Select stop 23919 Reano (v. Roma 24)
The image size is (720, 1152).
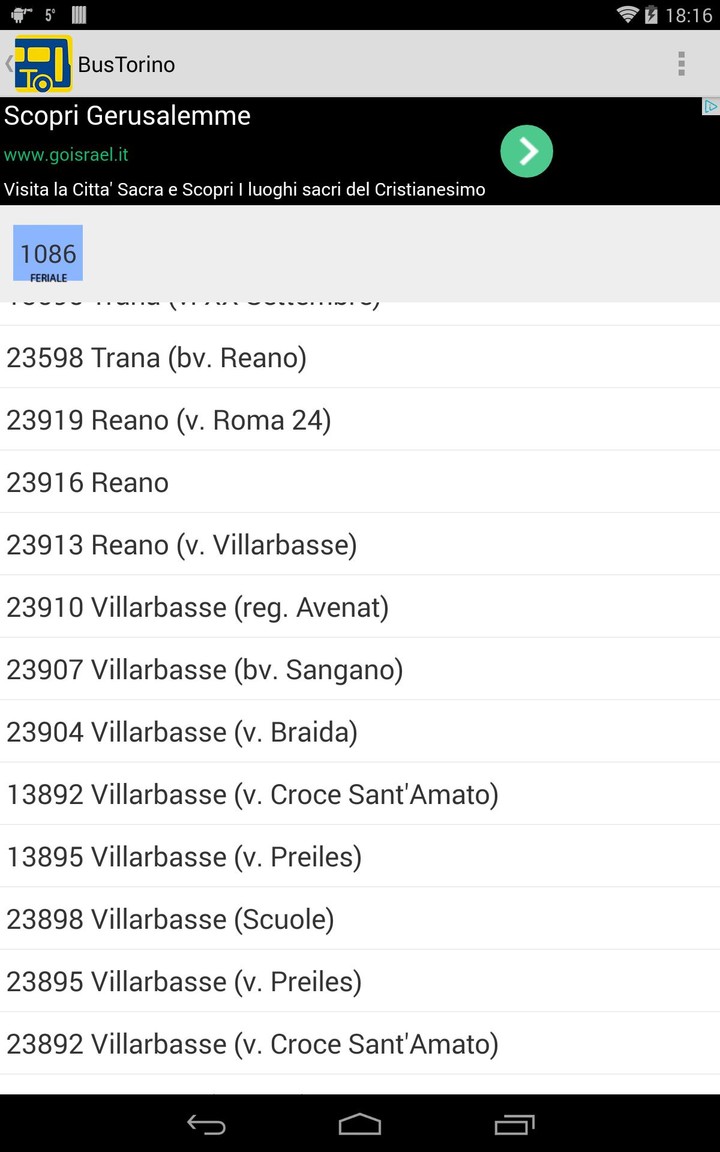click(360, 420)
